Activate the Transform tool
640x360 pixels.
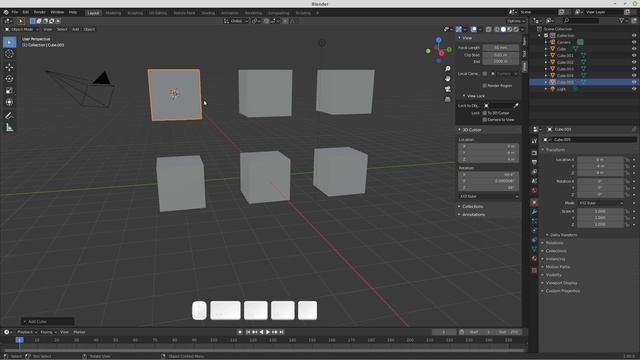tap(9, 102)
